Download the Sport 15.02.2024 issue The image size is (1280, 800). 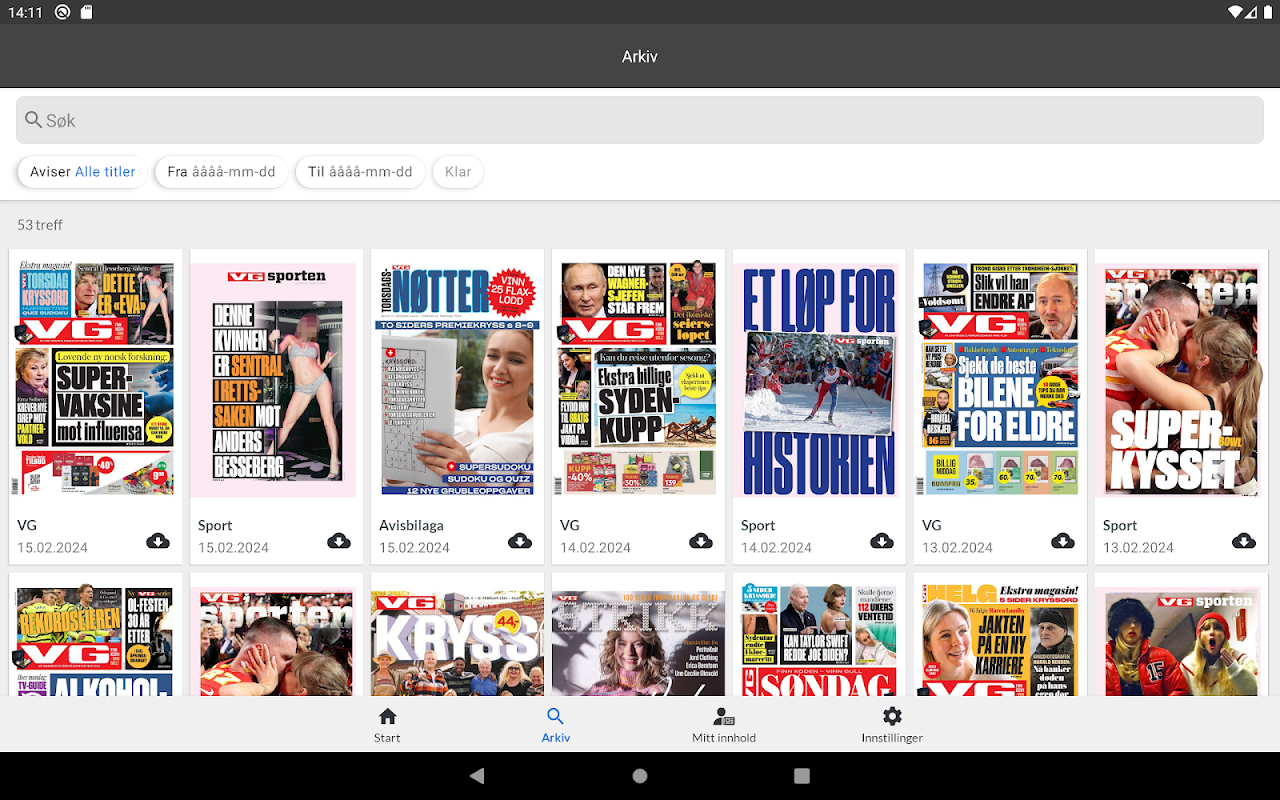pos(339,541)
